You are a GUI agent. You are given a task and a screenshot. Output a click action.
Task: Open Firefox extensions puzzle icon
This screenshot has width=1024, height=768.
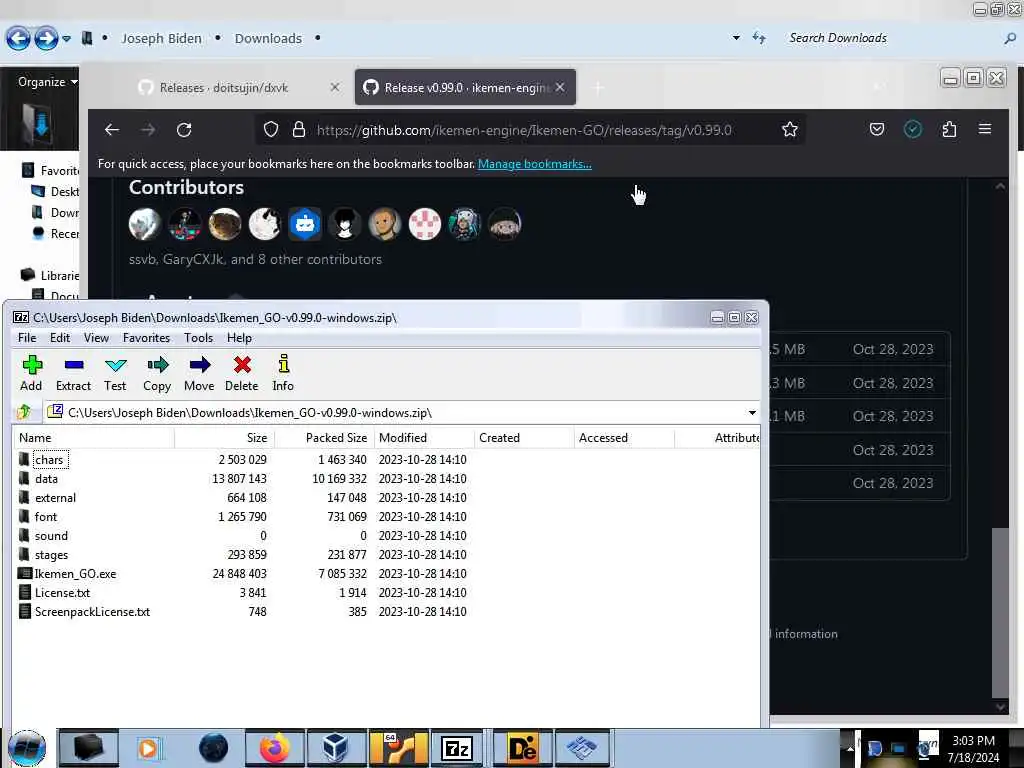point(950,129)
